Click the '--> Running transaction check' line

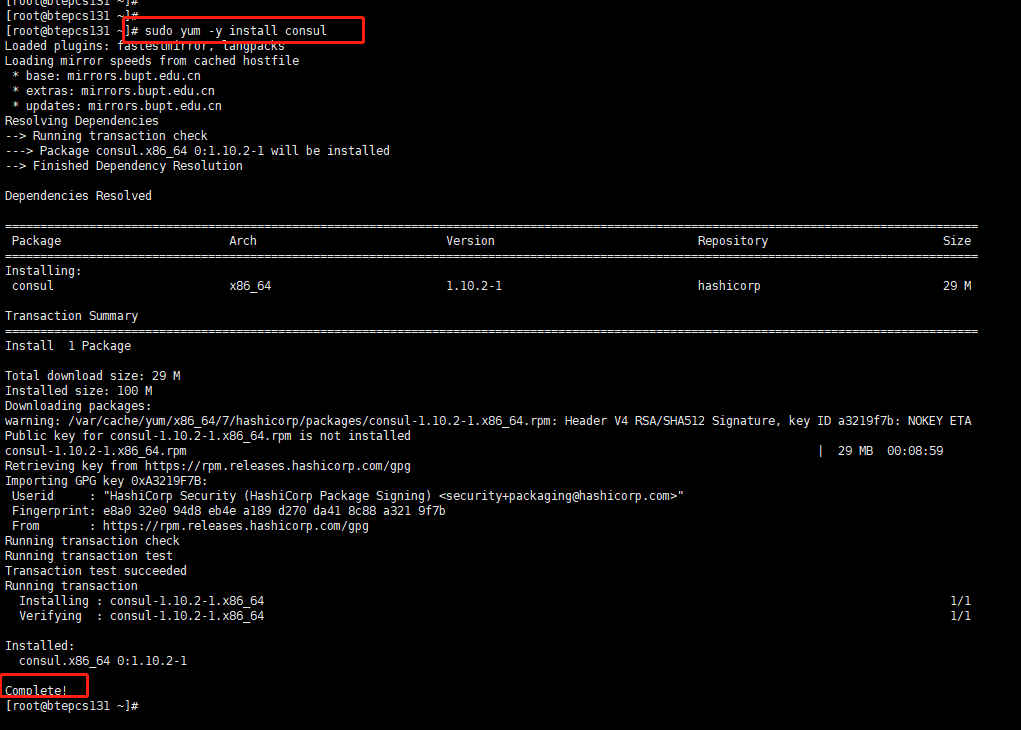point(106,135)
